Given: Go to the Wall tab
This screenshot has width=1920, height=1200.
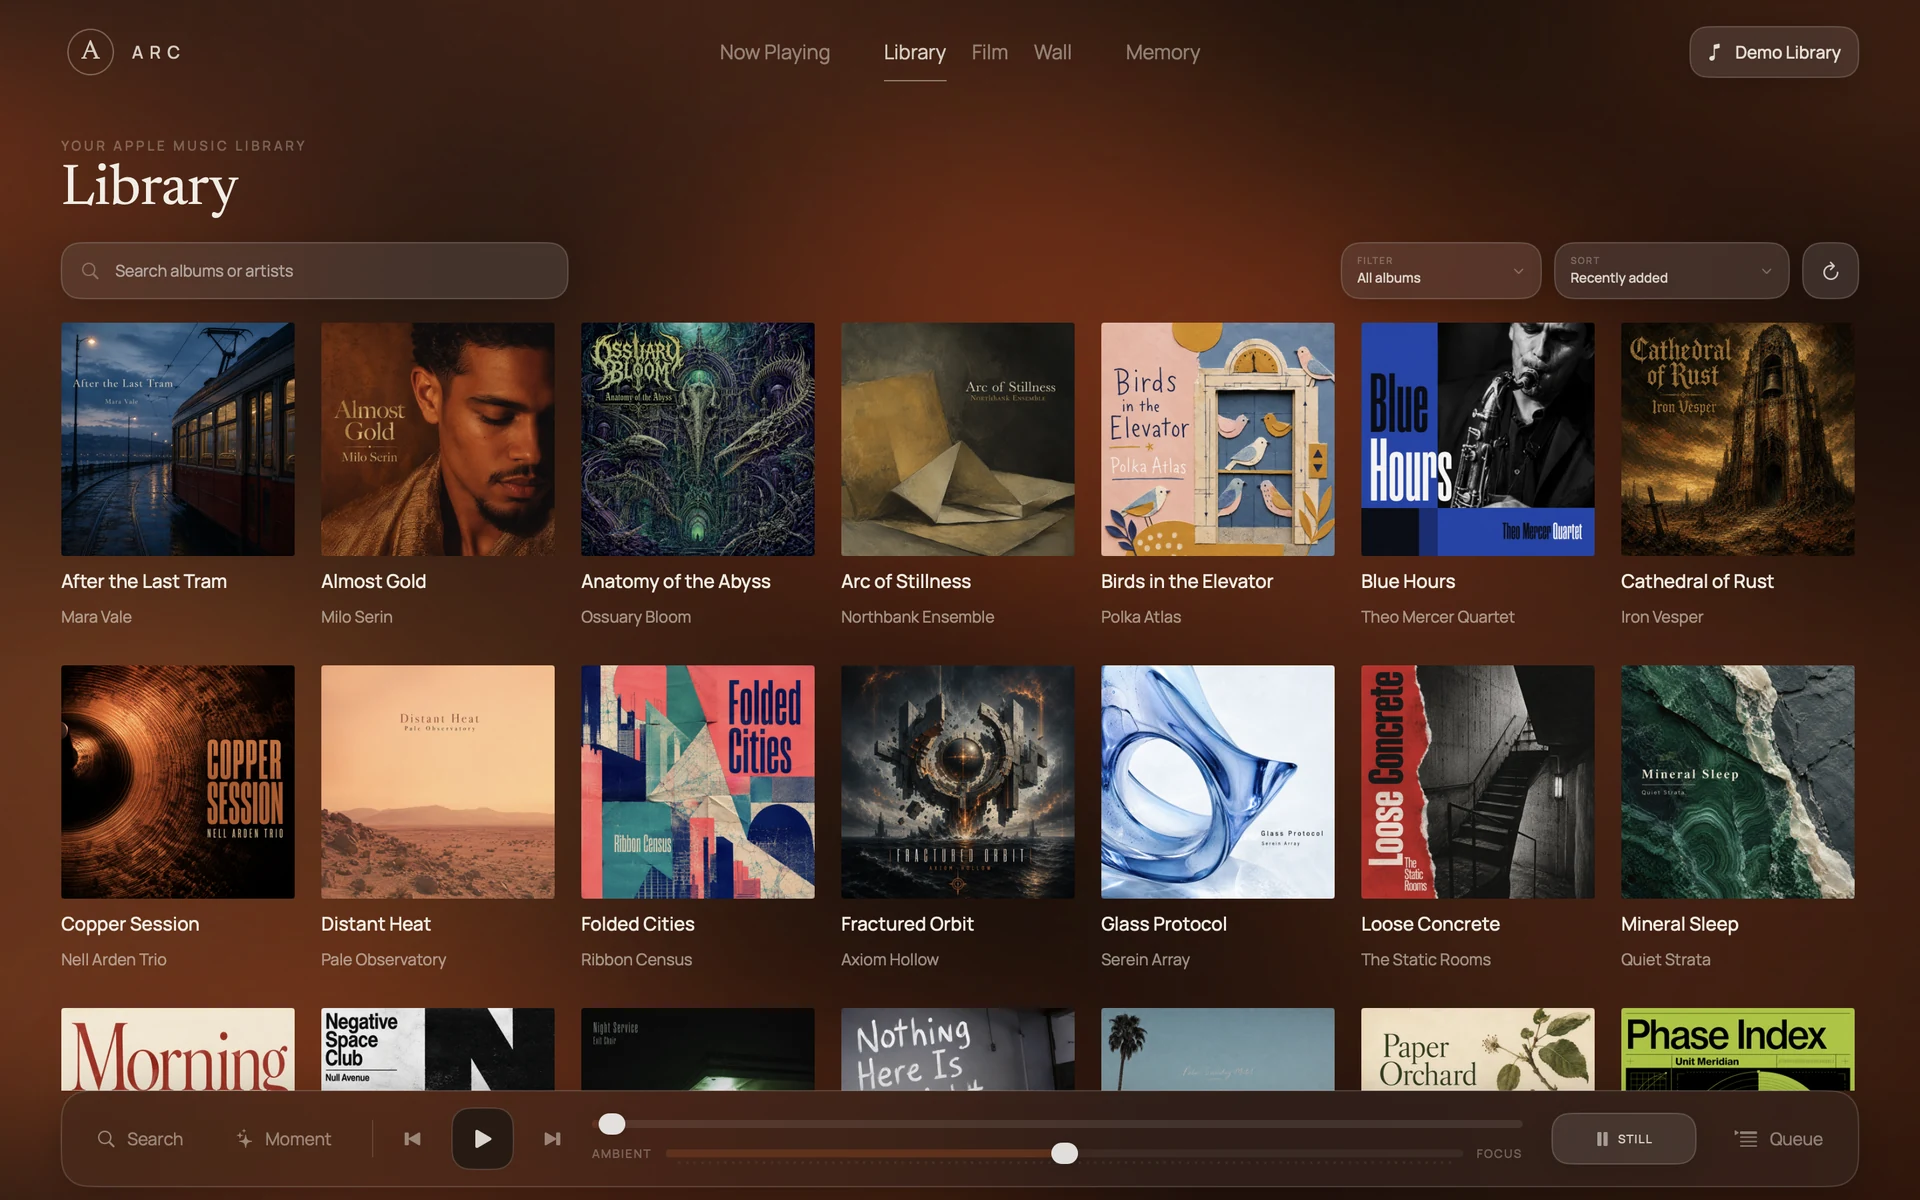Looking at the screenshot, I should click(1052, 52).
